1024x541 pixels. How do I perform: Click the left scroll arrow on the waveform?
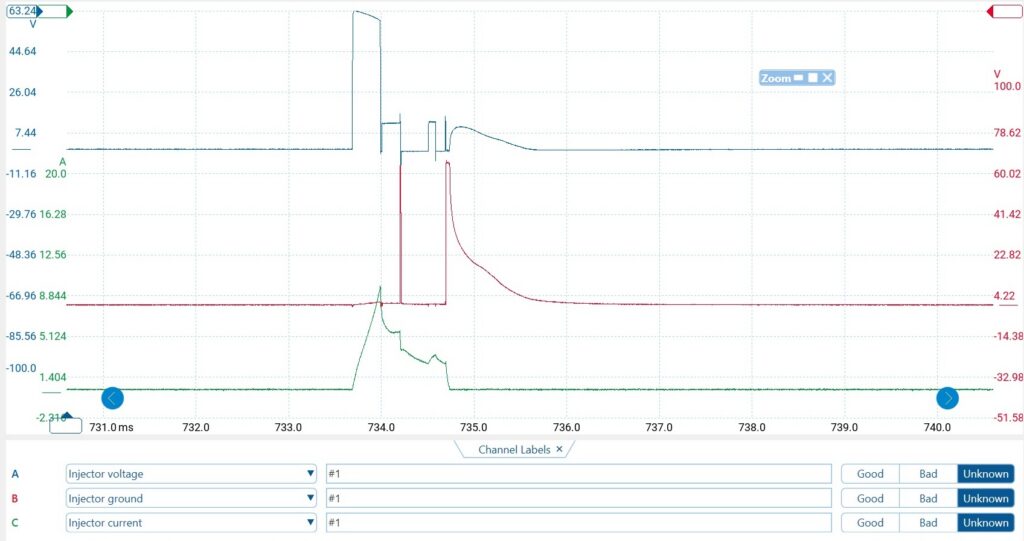(x=113, y=398)
